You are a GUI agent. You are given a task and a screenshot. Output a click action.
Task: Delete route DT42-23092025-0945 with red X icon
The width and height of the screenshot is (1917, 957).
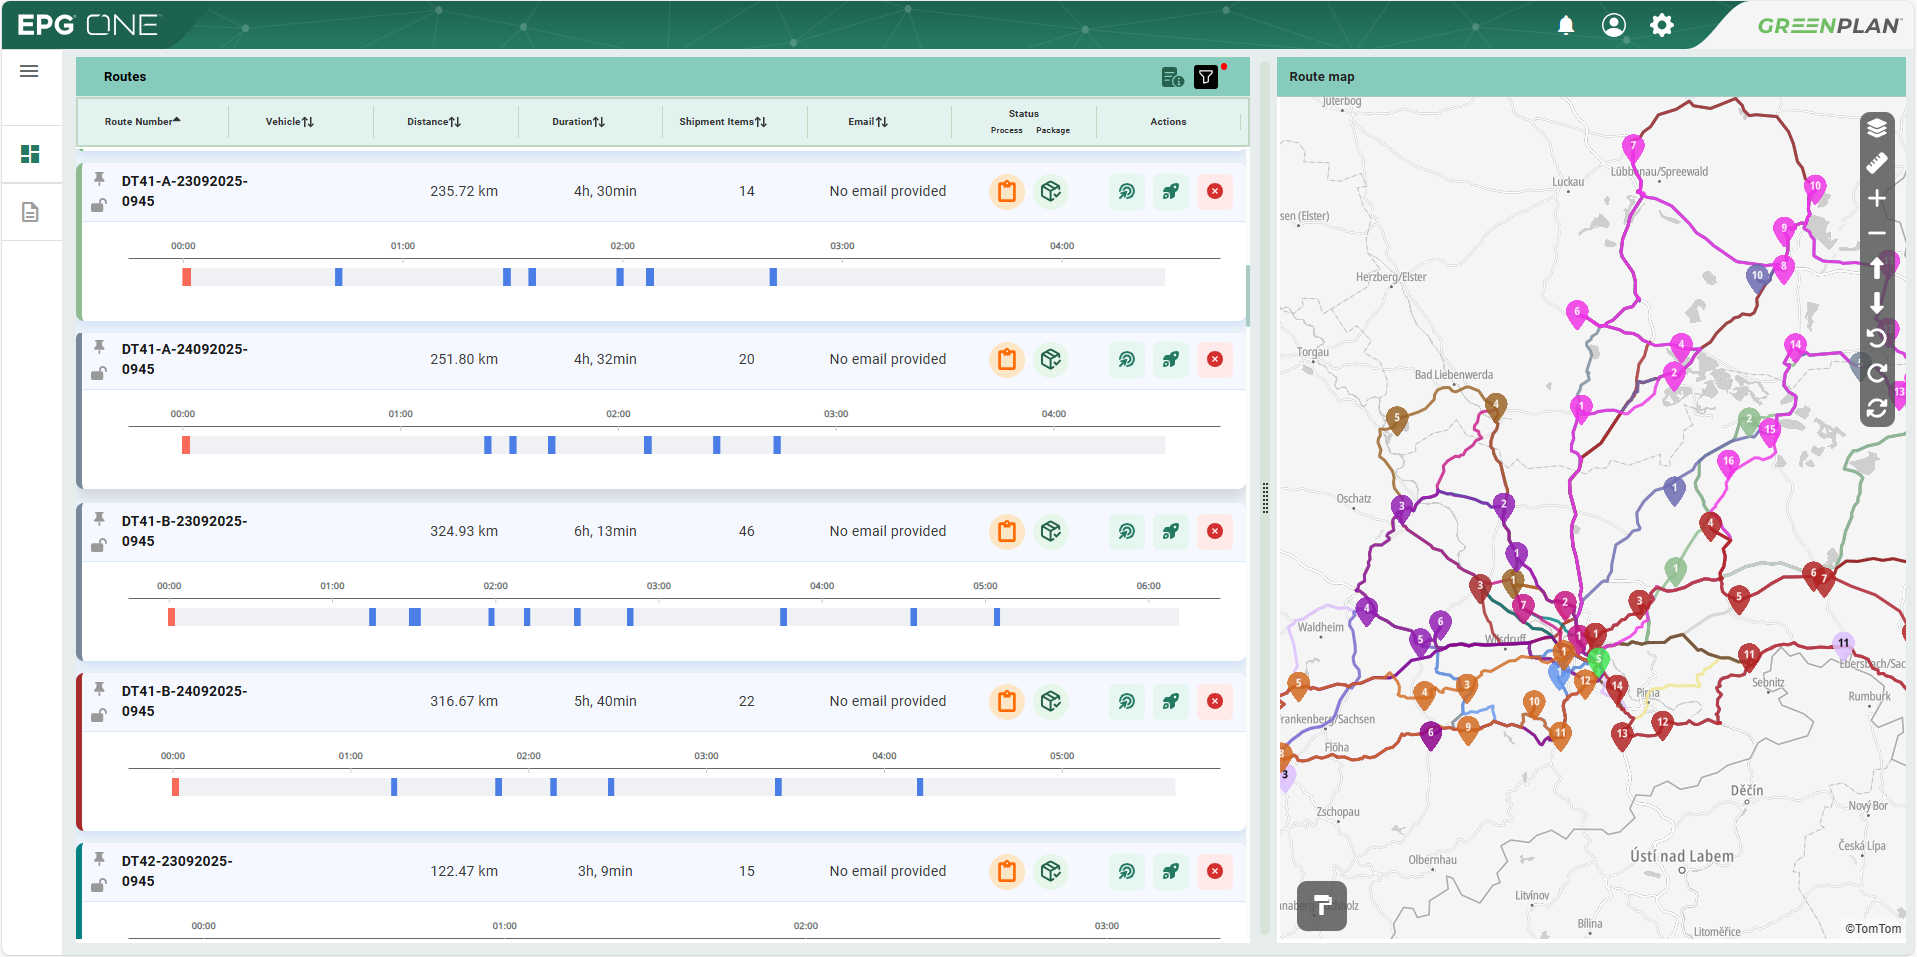1215,871
